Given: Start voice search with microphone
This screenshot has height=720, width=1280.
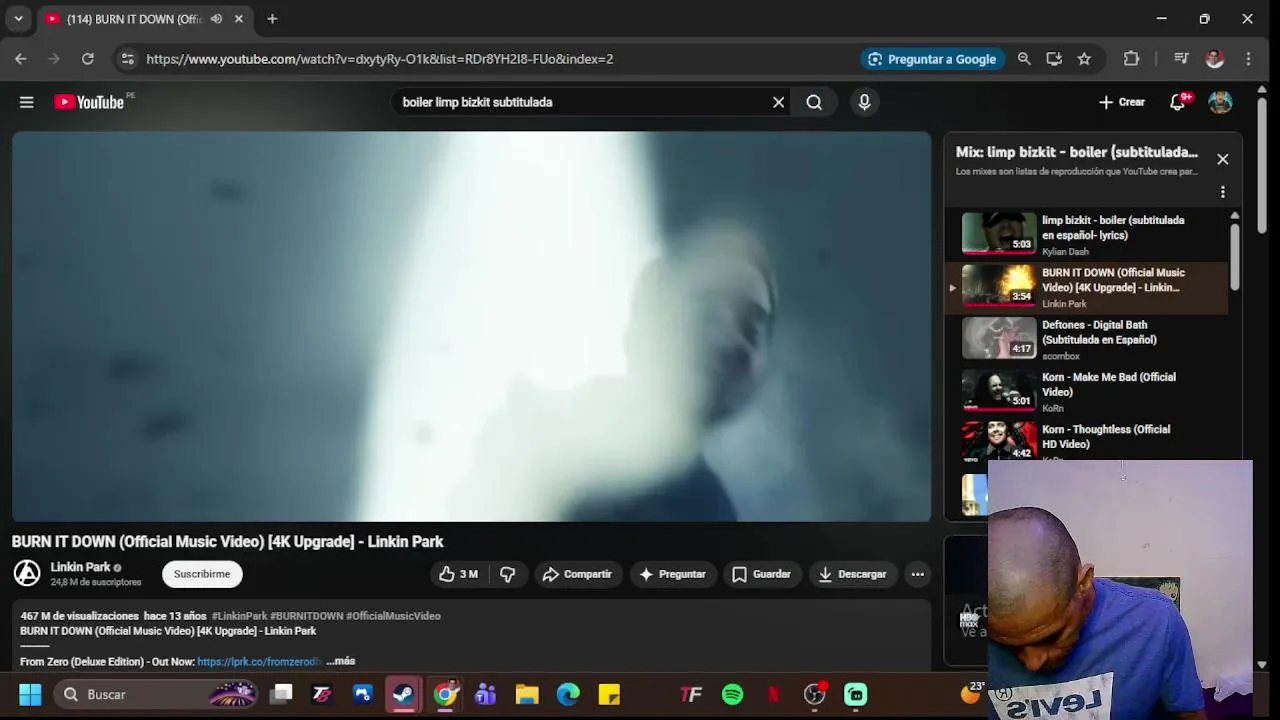Looking at the screenshot, I should pos(864,102).
